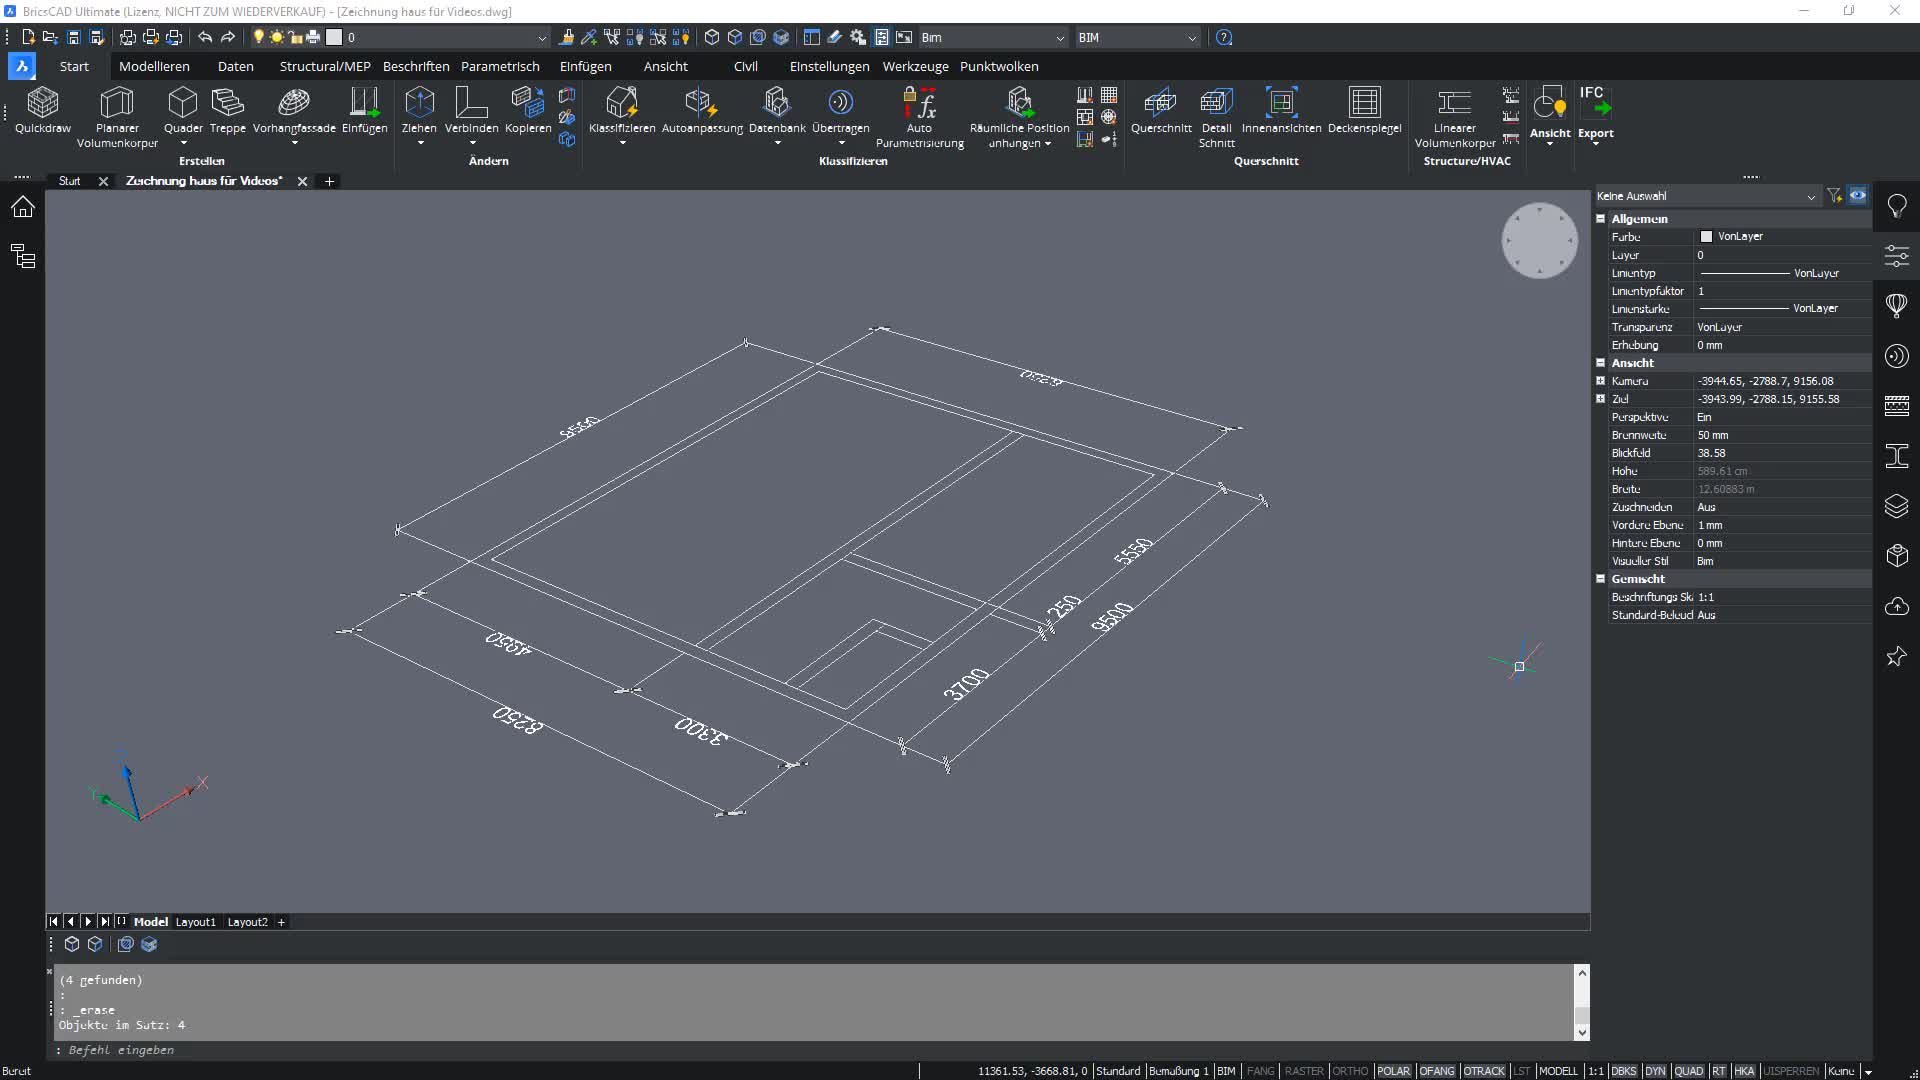Close the Zeichnung haus für Videos tab
The image size is (1920, 1080).
tap(302, 181)
